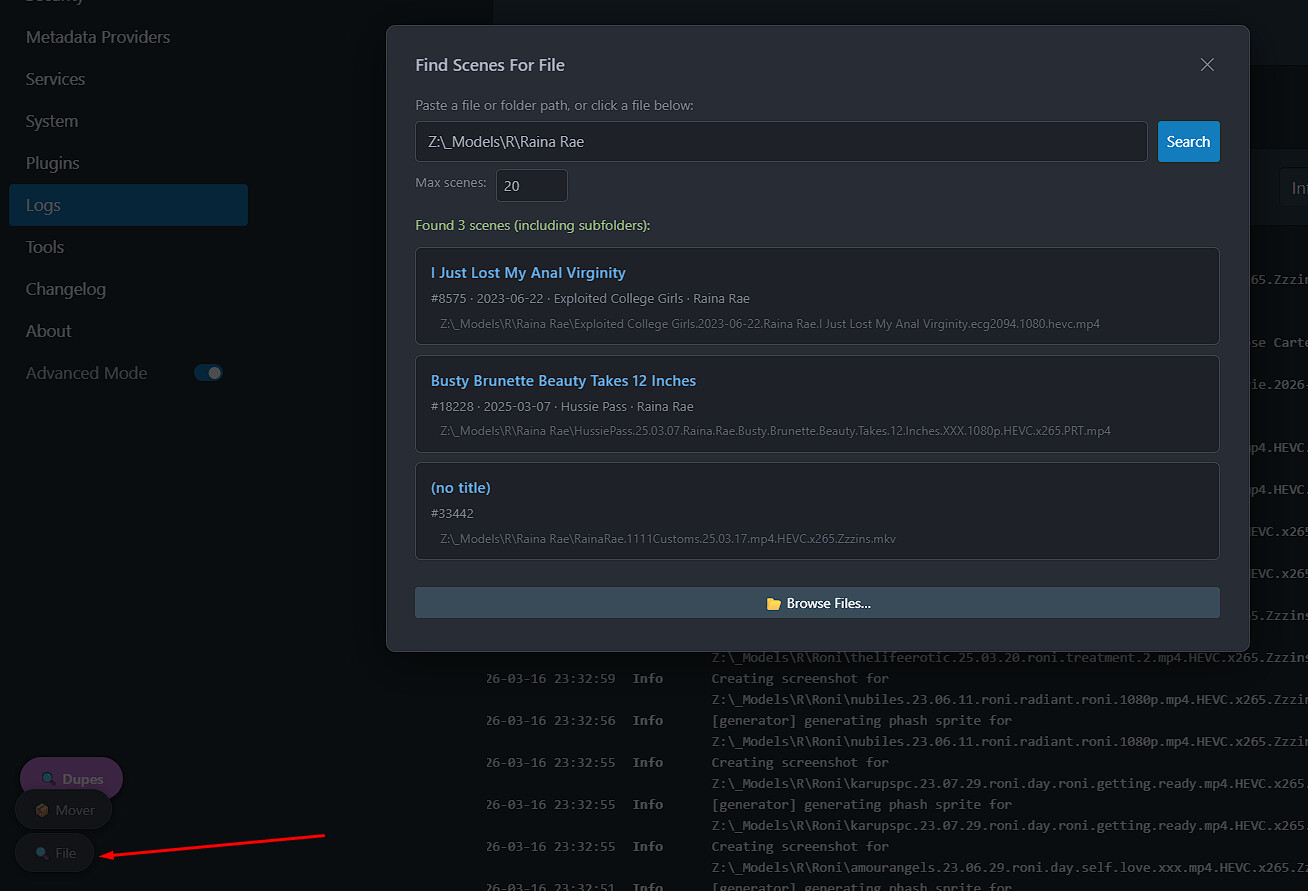Close the Find Scenes For File dialog
Screen dimensions: 1308x891
[x=1207, y=65]
